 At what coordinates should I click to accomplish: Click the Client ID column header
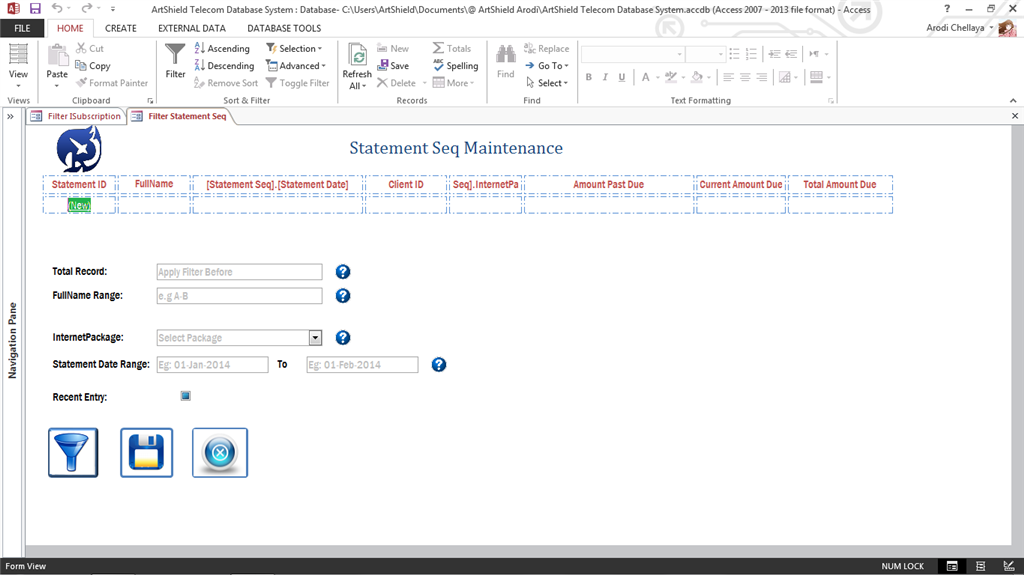pyautogui.click(x=406, y=184)
